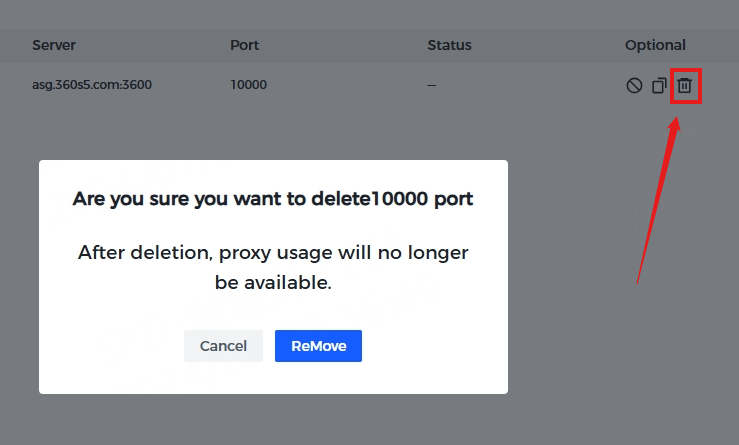Click the Status column header
This screenshot has width=739, height=445.
coord(449,45)
